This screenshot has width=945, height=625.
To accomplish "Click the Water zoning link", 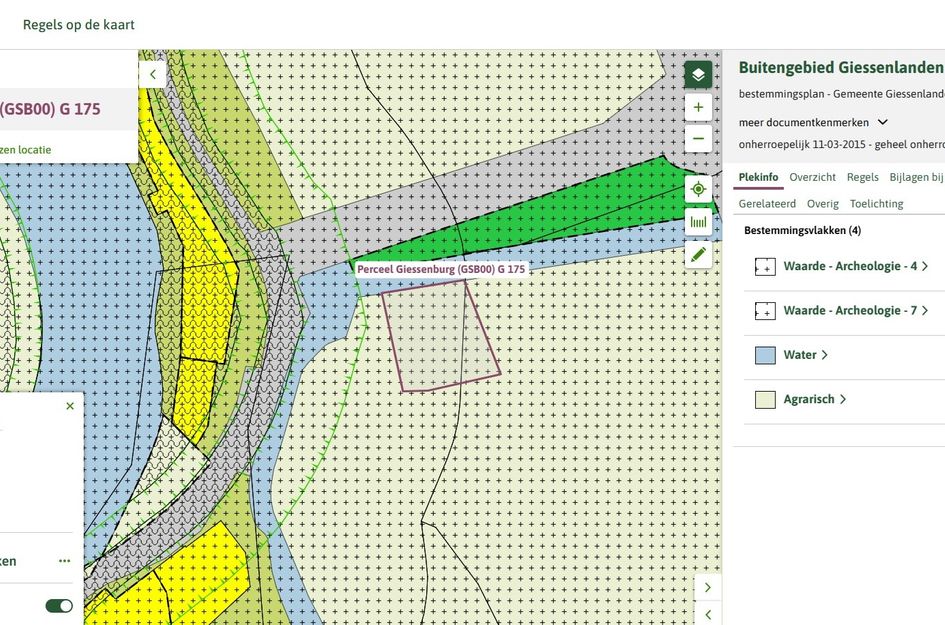I will click(800, 355).
